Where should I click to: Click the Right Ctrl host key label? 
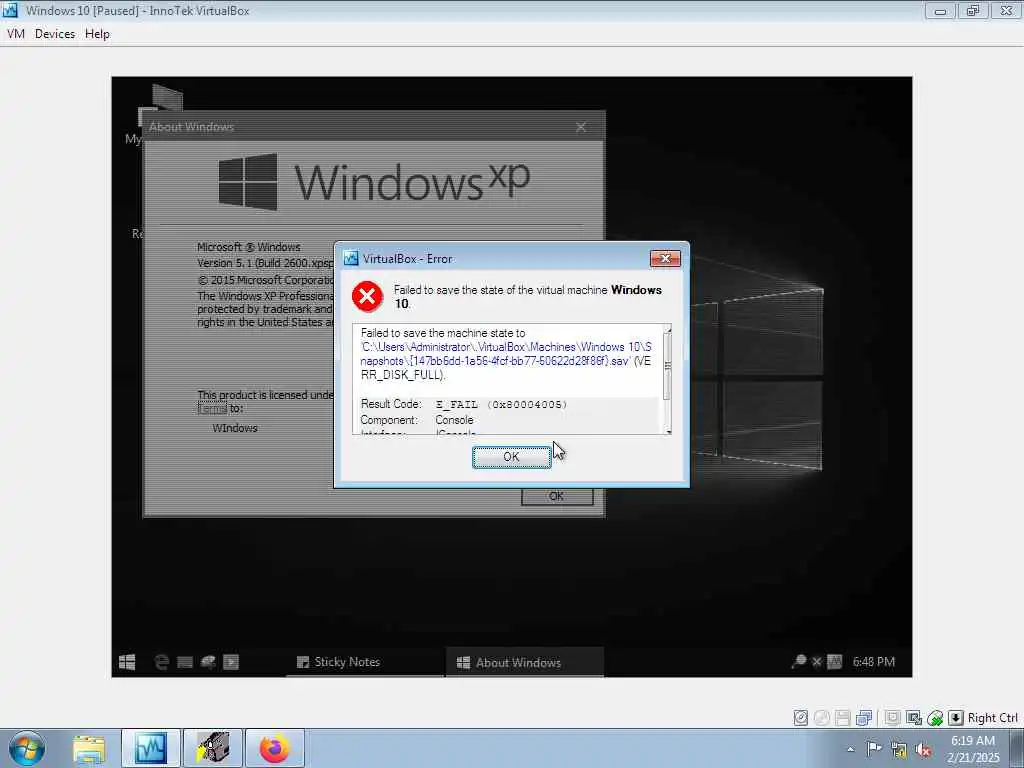992,718
